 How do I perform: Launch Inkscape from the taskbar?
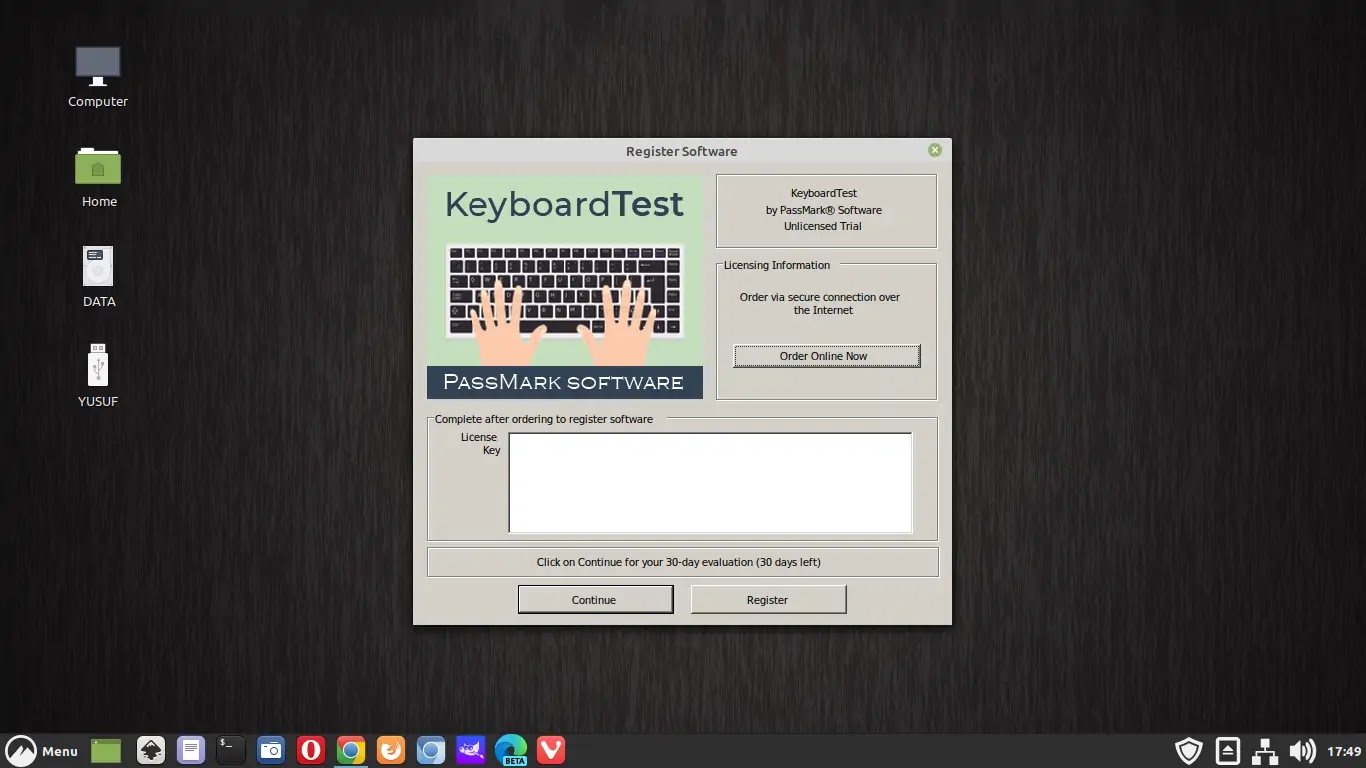pos(151,751)
